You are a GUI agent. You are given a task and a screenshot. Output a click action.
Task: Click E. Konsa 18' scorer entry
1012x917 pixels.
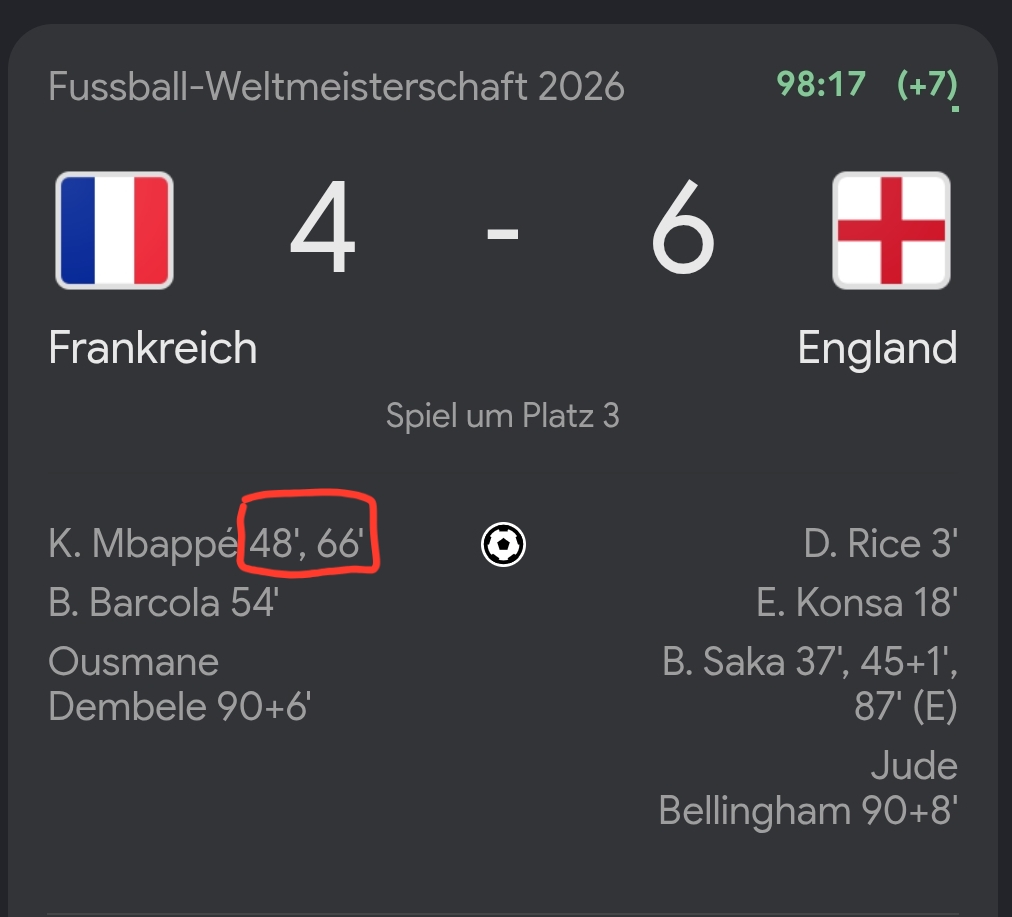point(857,603)
